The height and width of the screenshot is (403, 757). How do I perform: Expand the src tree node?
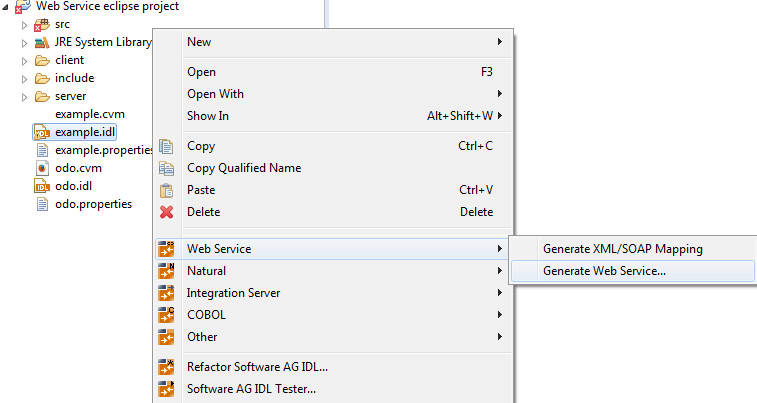pos(25,25)
